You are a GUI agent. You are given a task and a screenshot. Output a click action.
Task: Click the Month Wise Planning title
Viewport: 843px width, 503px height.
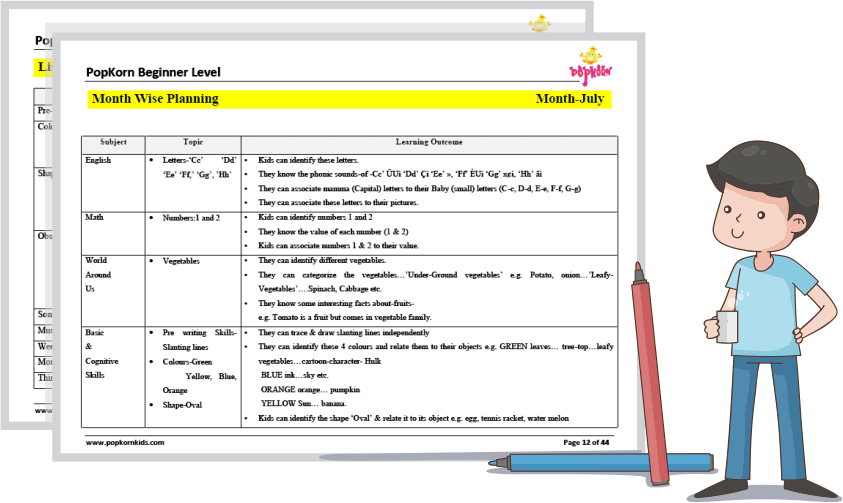tap(155, 99)
